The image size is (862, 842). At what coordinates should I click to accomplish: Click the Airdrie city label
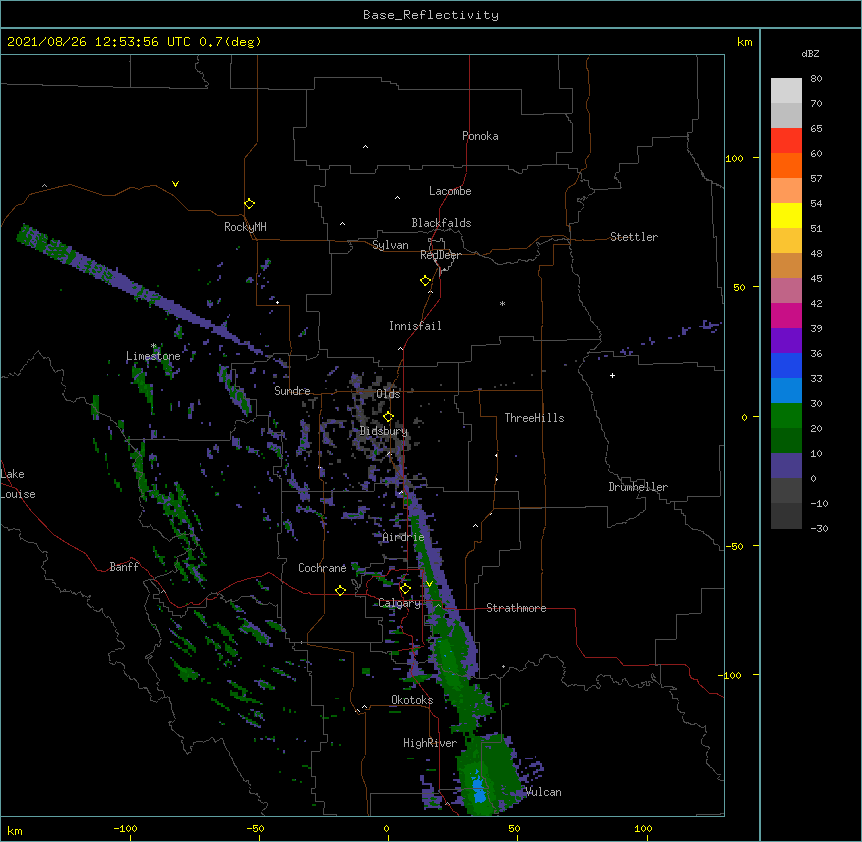[x=403, y=537]
